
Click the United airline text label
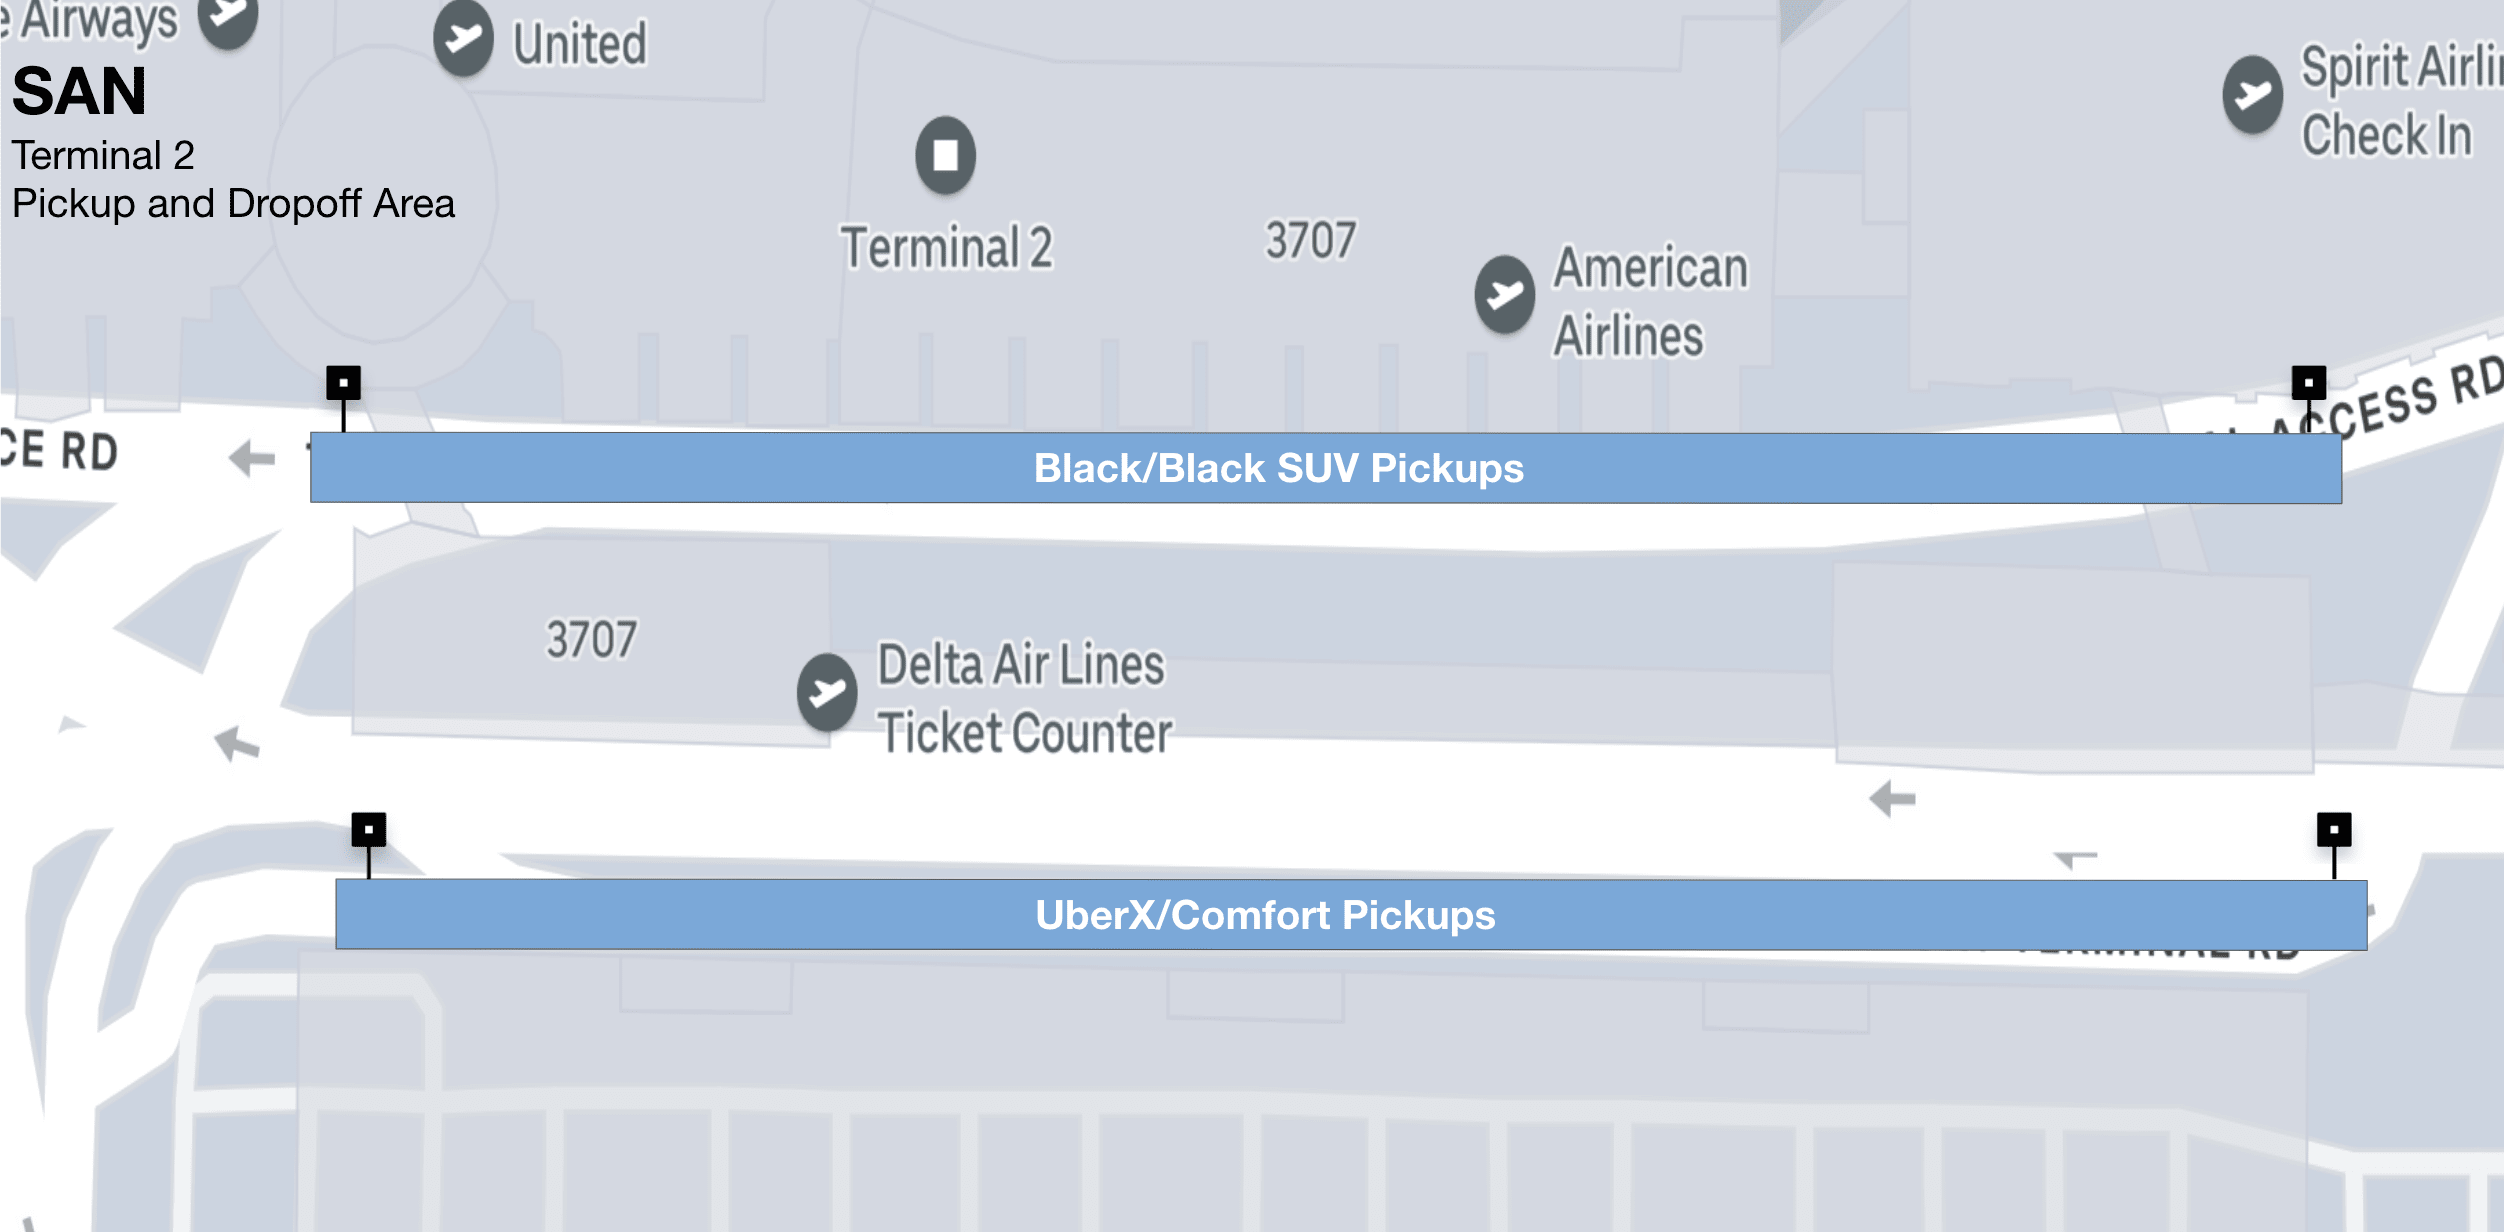tap(580, 44)
